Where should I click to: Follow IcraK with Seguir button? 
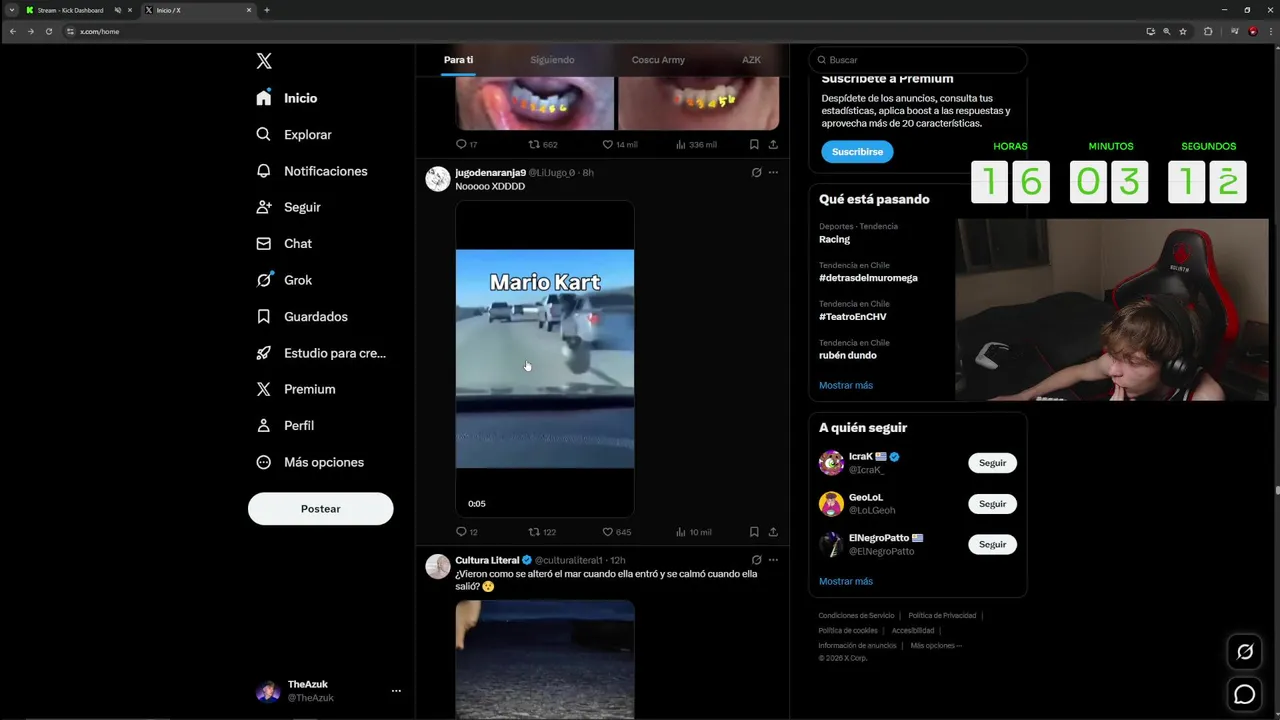992,463
